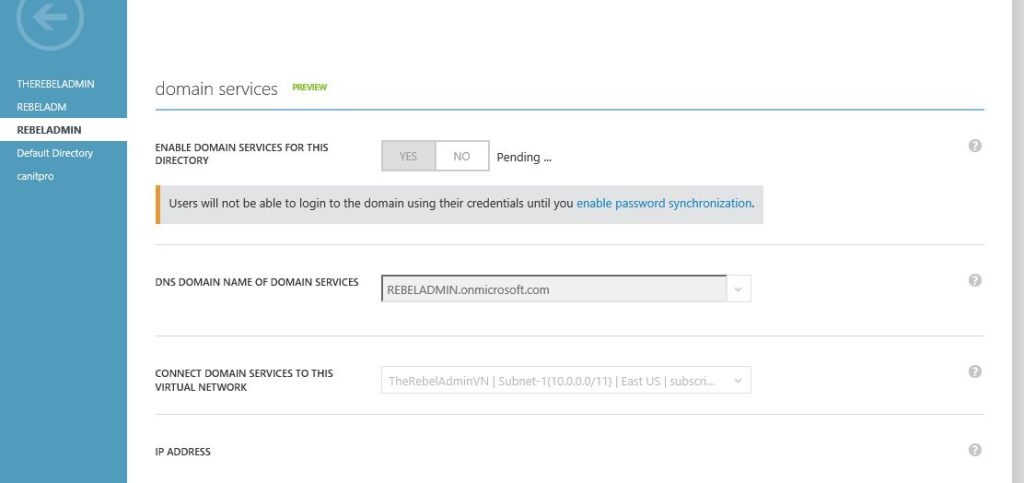Expand the DNS domain name dropdown arrow
The image size is (1024, 483).
coord(738,289)
